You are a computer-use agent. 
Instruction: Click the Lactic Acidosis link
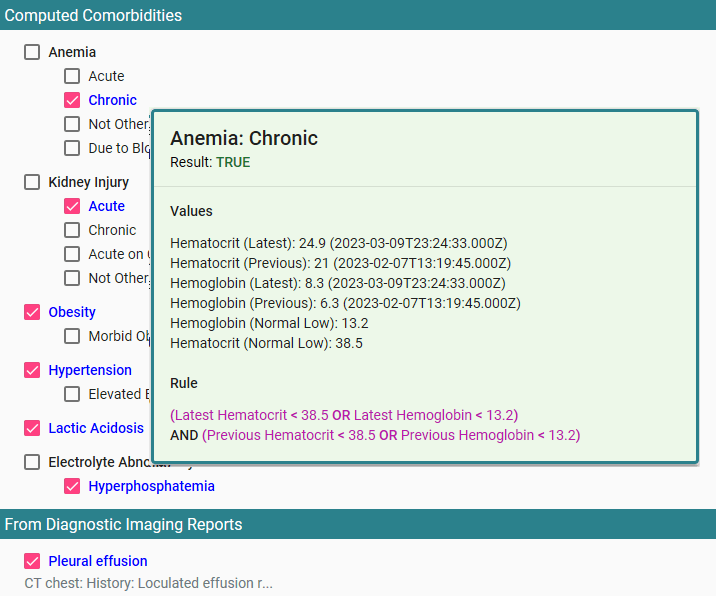pos(96,428)
